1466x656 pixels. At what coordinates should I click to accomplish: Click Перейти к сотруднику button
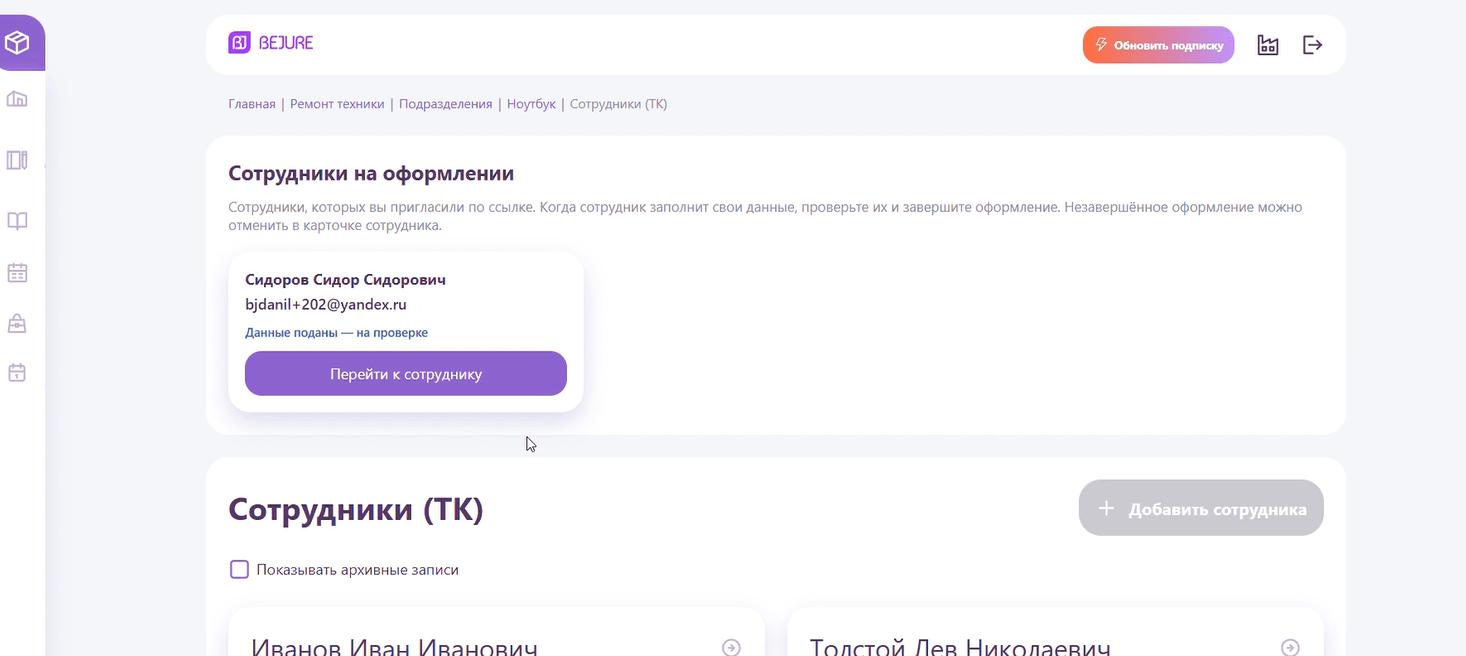click(x=406, y=374)
